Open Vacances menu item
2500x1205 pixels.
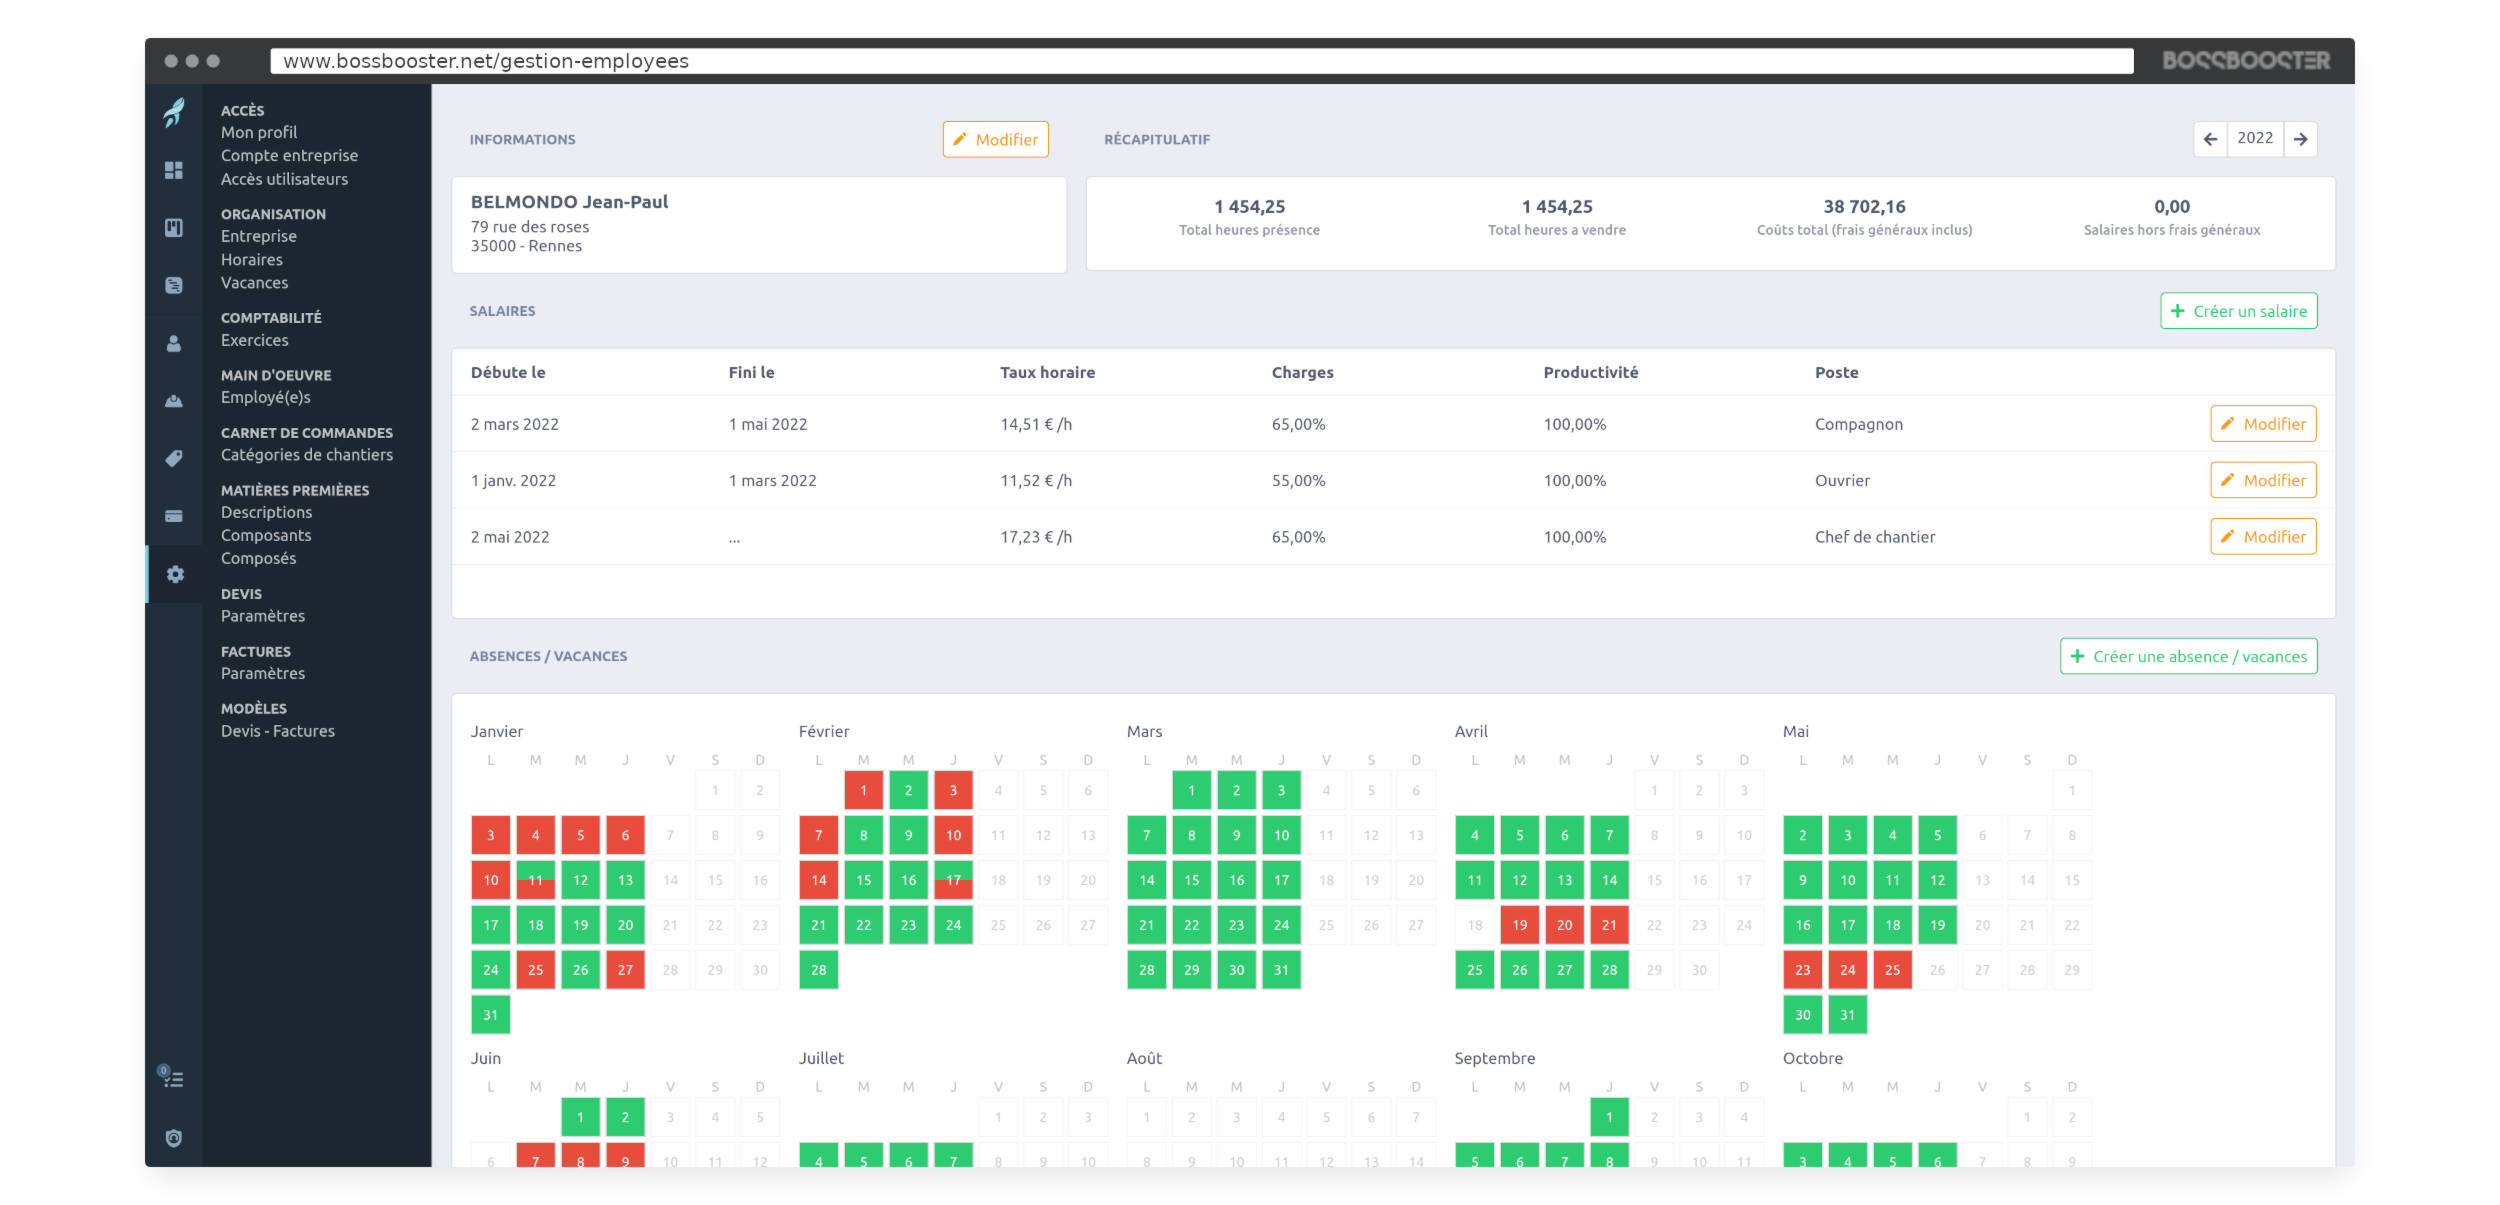pyautogui.click(x=254, y=283)
